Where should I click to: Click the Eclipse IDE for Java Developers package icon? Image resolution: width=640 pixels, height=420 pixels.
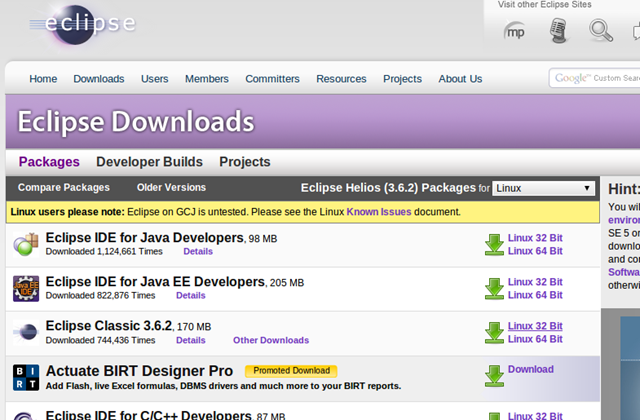coord(26,244)
